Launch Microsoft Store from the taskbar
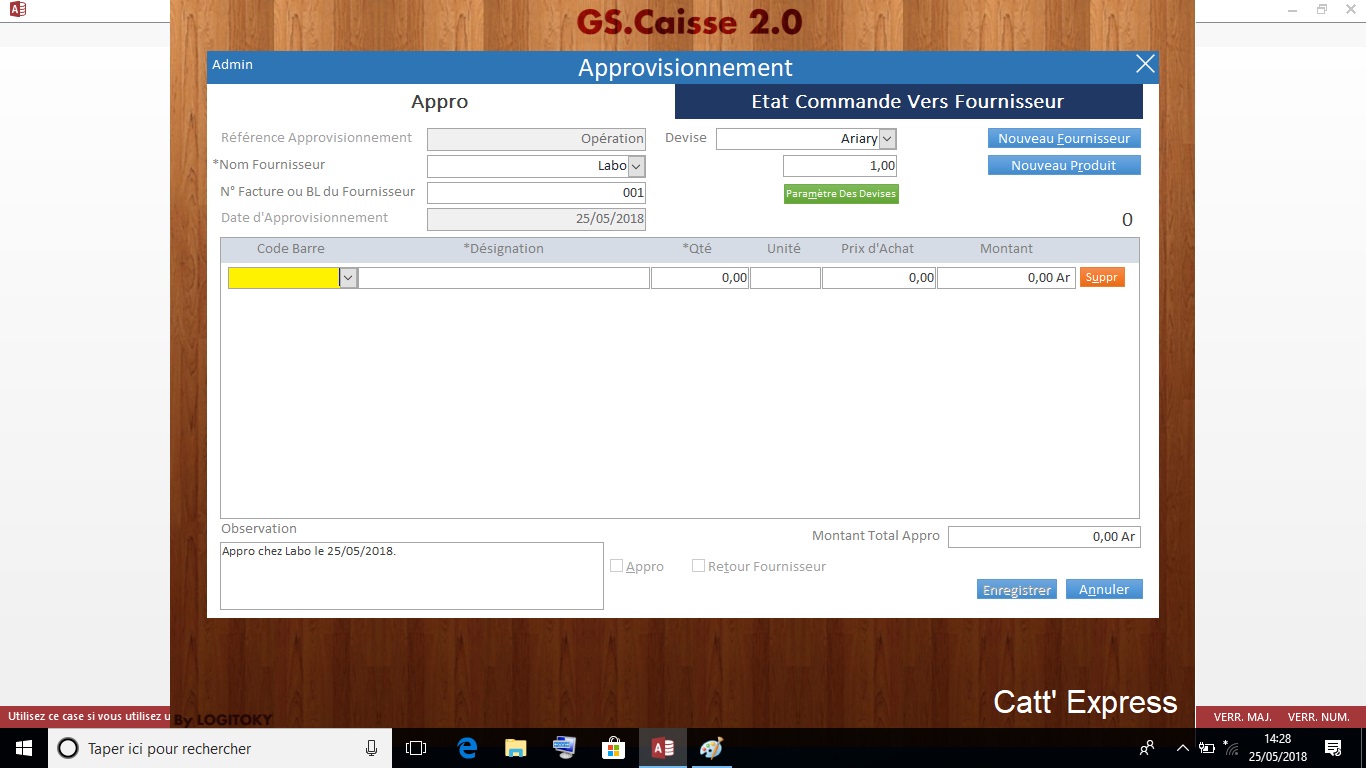The image size is (1366, 768). 613,748
